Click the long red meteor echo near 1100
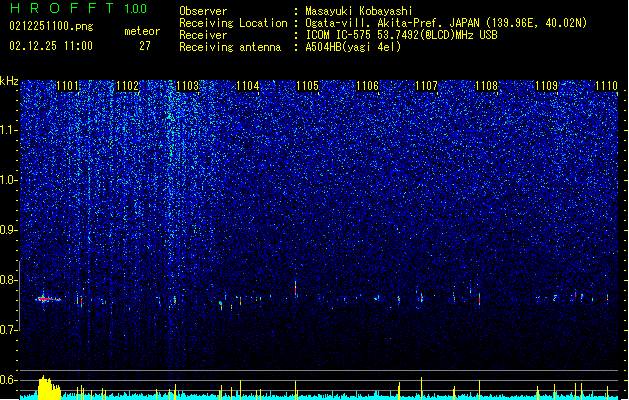 click(49, 299)
